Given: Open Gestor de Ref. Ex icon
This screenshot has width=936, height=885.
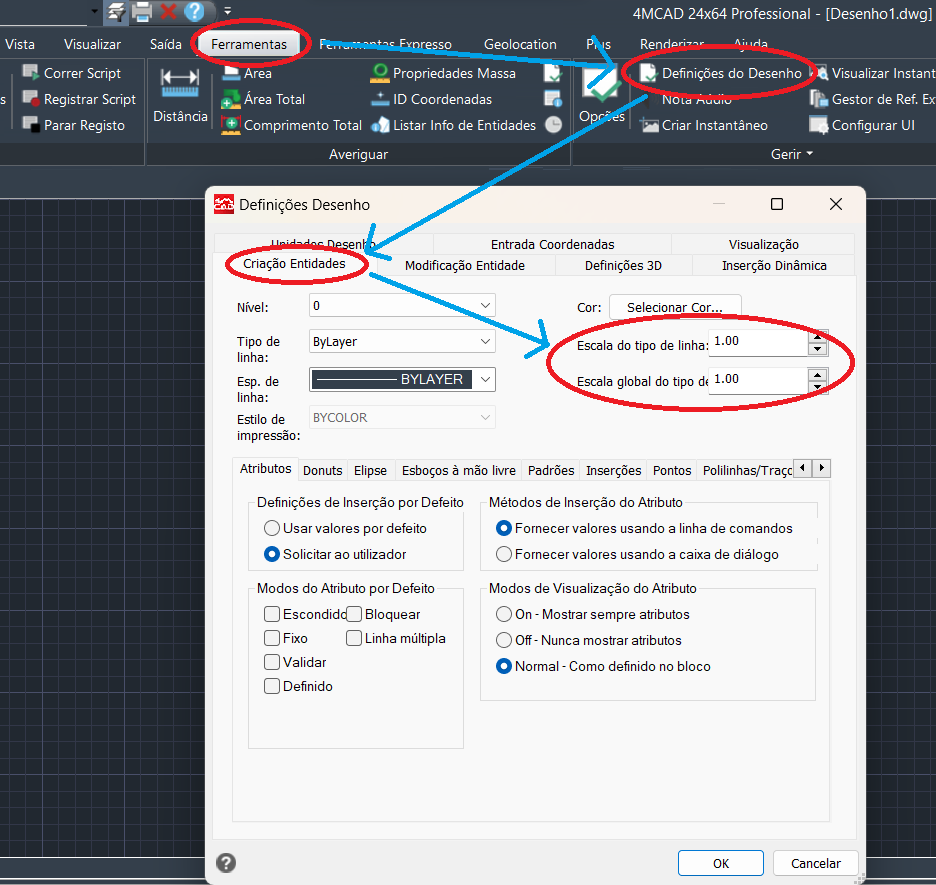Looking at the screenshot, I should [x=818, y=98].
